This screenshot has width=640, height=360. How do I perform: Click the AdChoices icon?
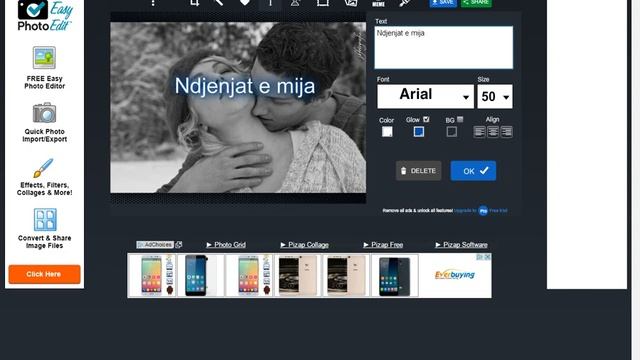(x=155, y=244)
